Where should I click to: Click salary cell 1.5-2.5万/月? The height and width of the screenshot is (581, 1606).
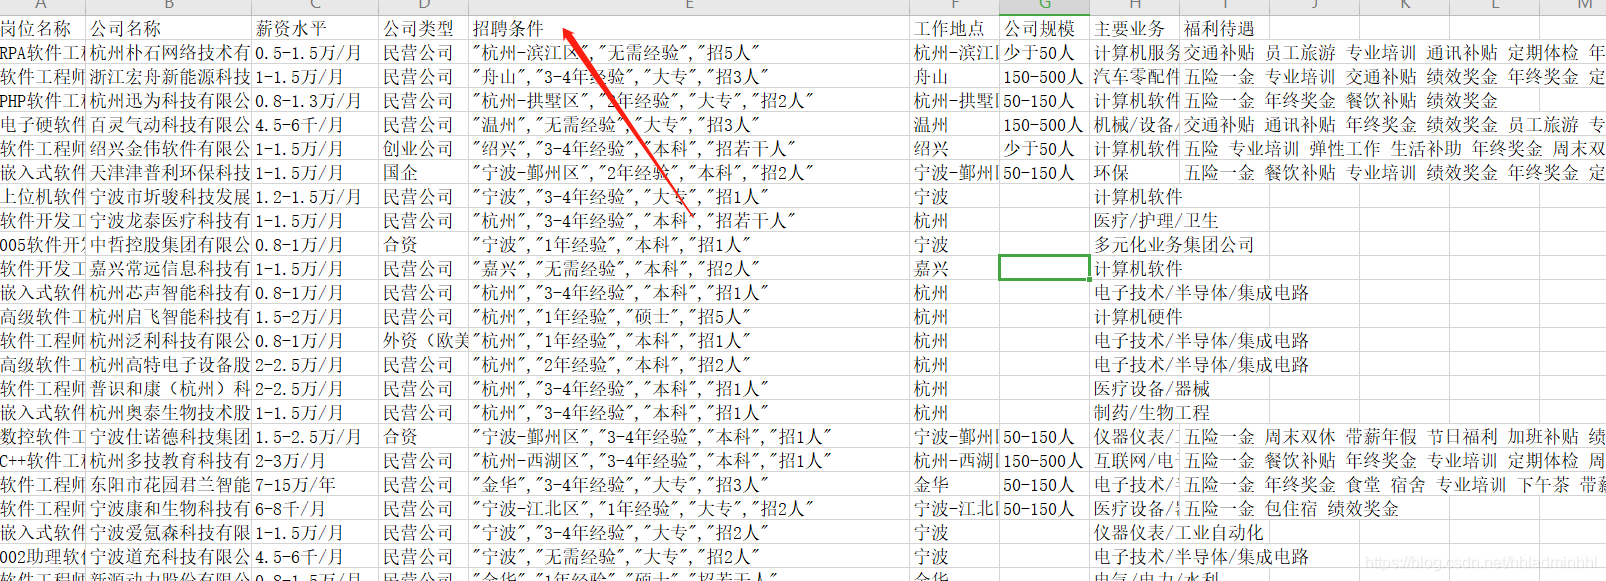(x=316, y=437)
